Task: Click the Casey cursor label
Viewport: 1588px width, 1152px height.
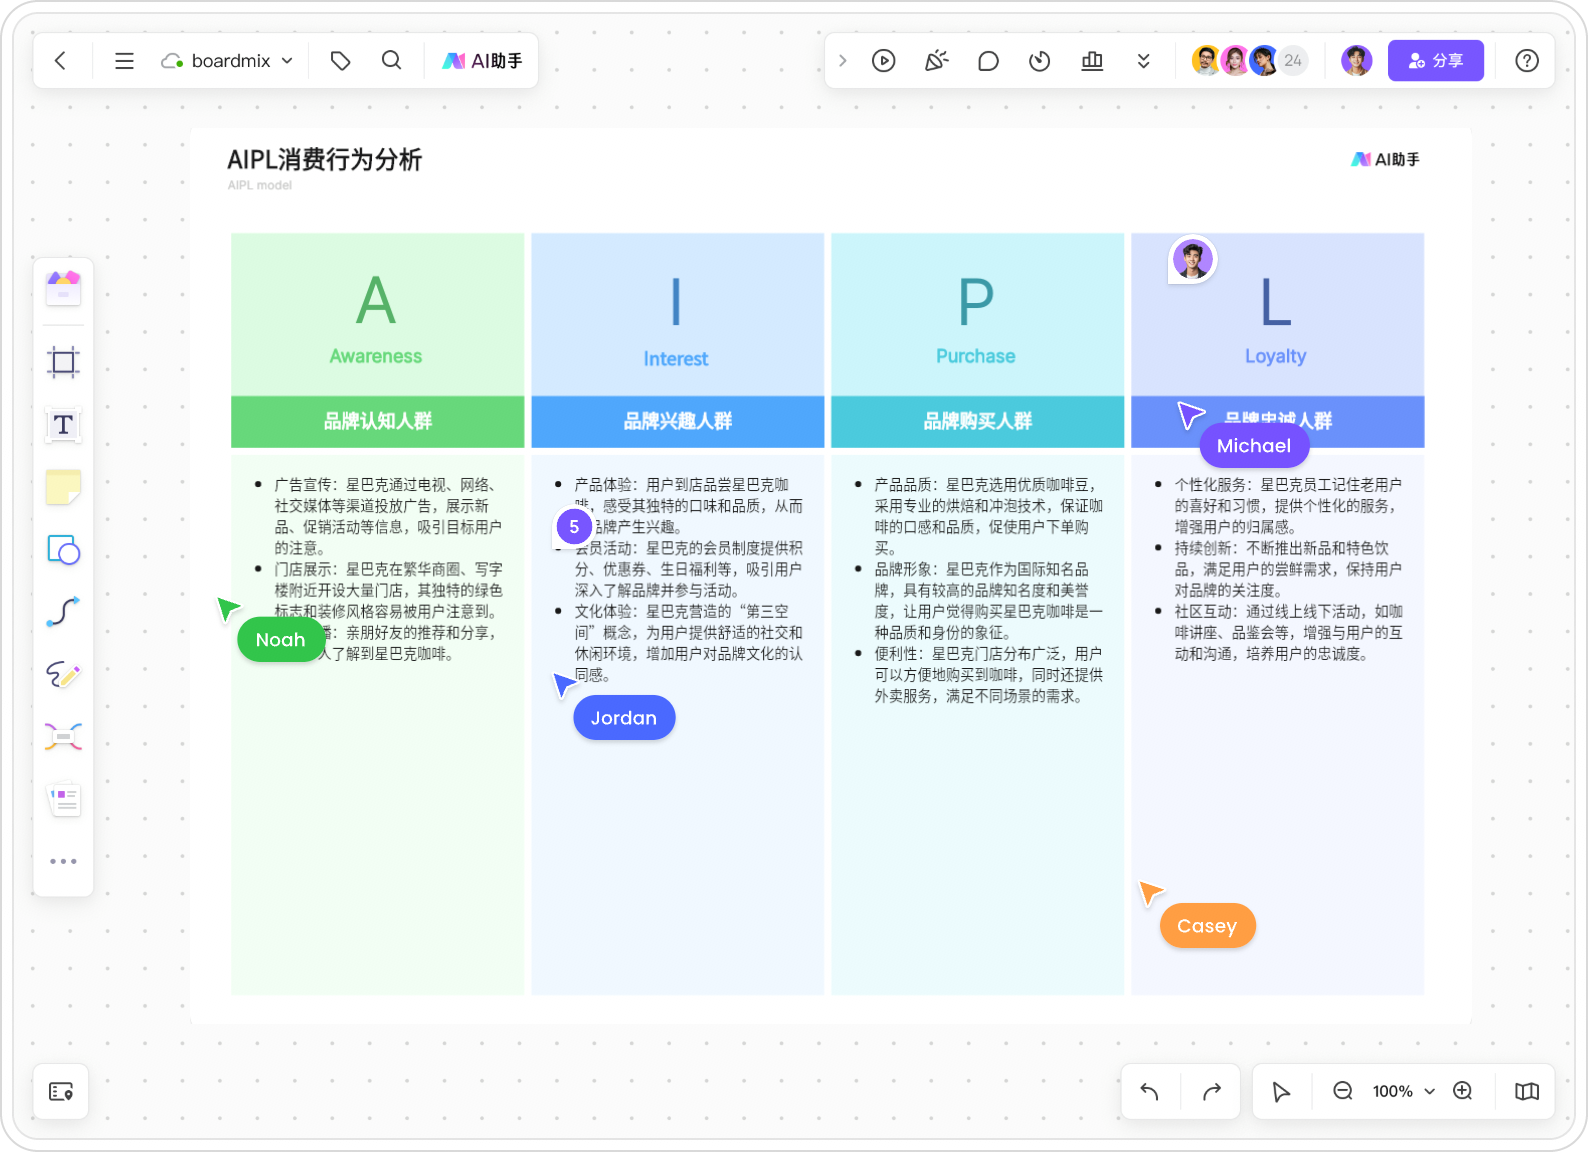Action: (1207, 926)
